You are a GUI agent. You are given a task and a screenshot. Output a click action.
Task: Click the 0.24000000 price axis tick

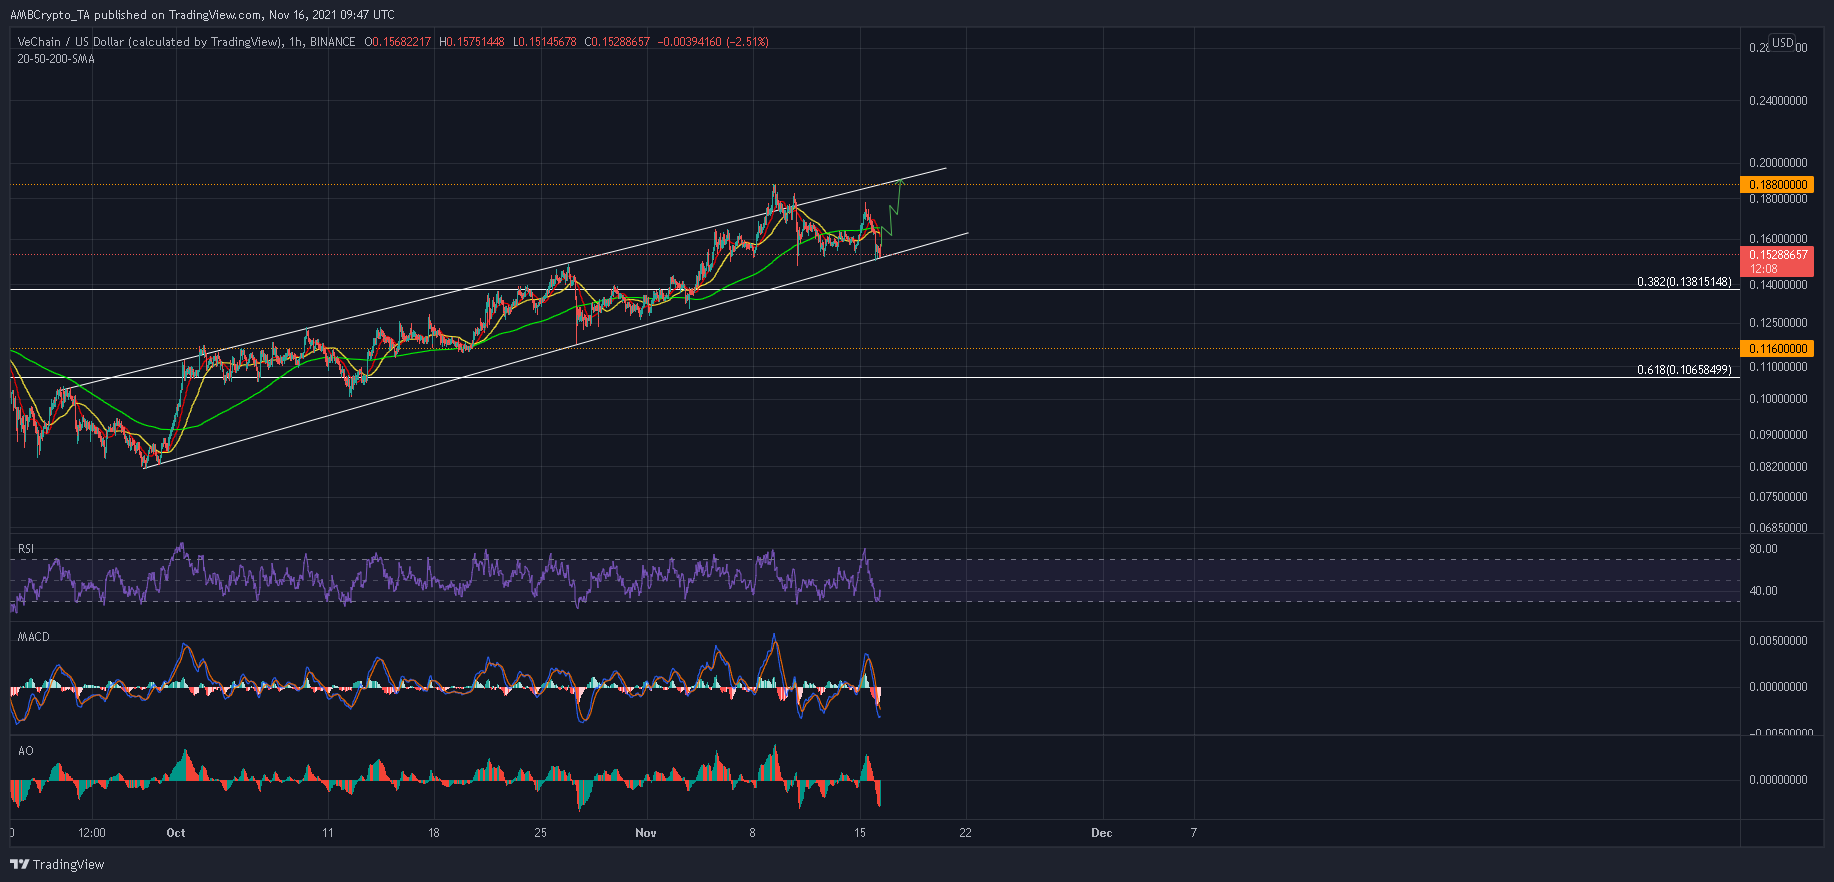point(1778,101)
